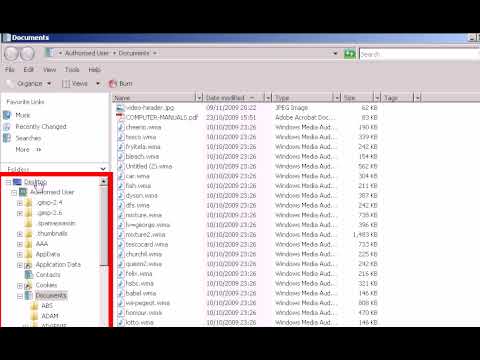Select the file Untitled (2).wma
The height and width of the screenshot is (360, 480).
pos(149,166)
